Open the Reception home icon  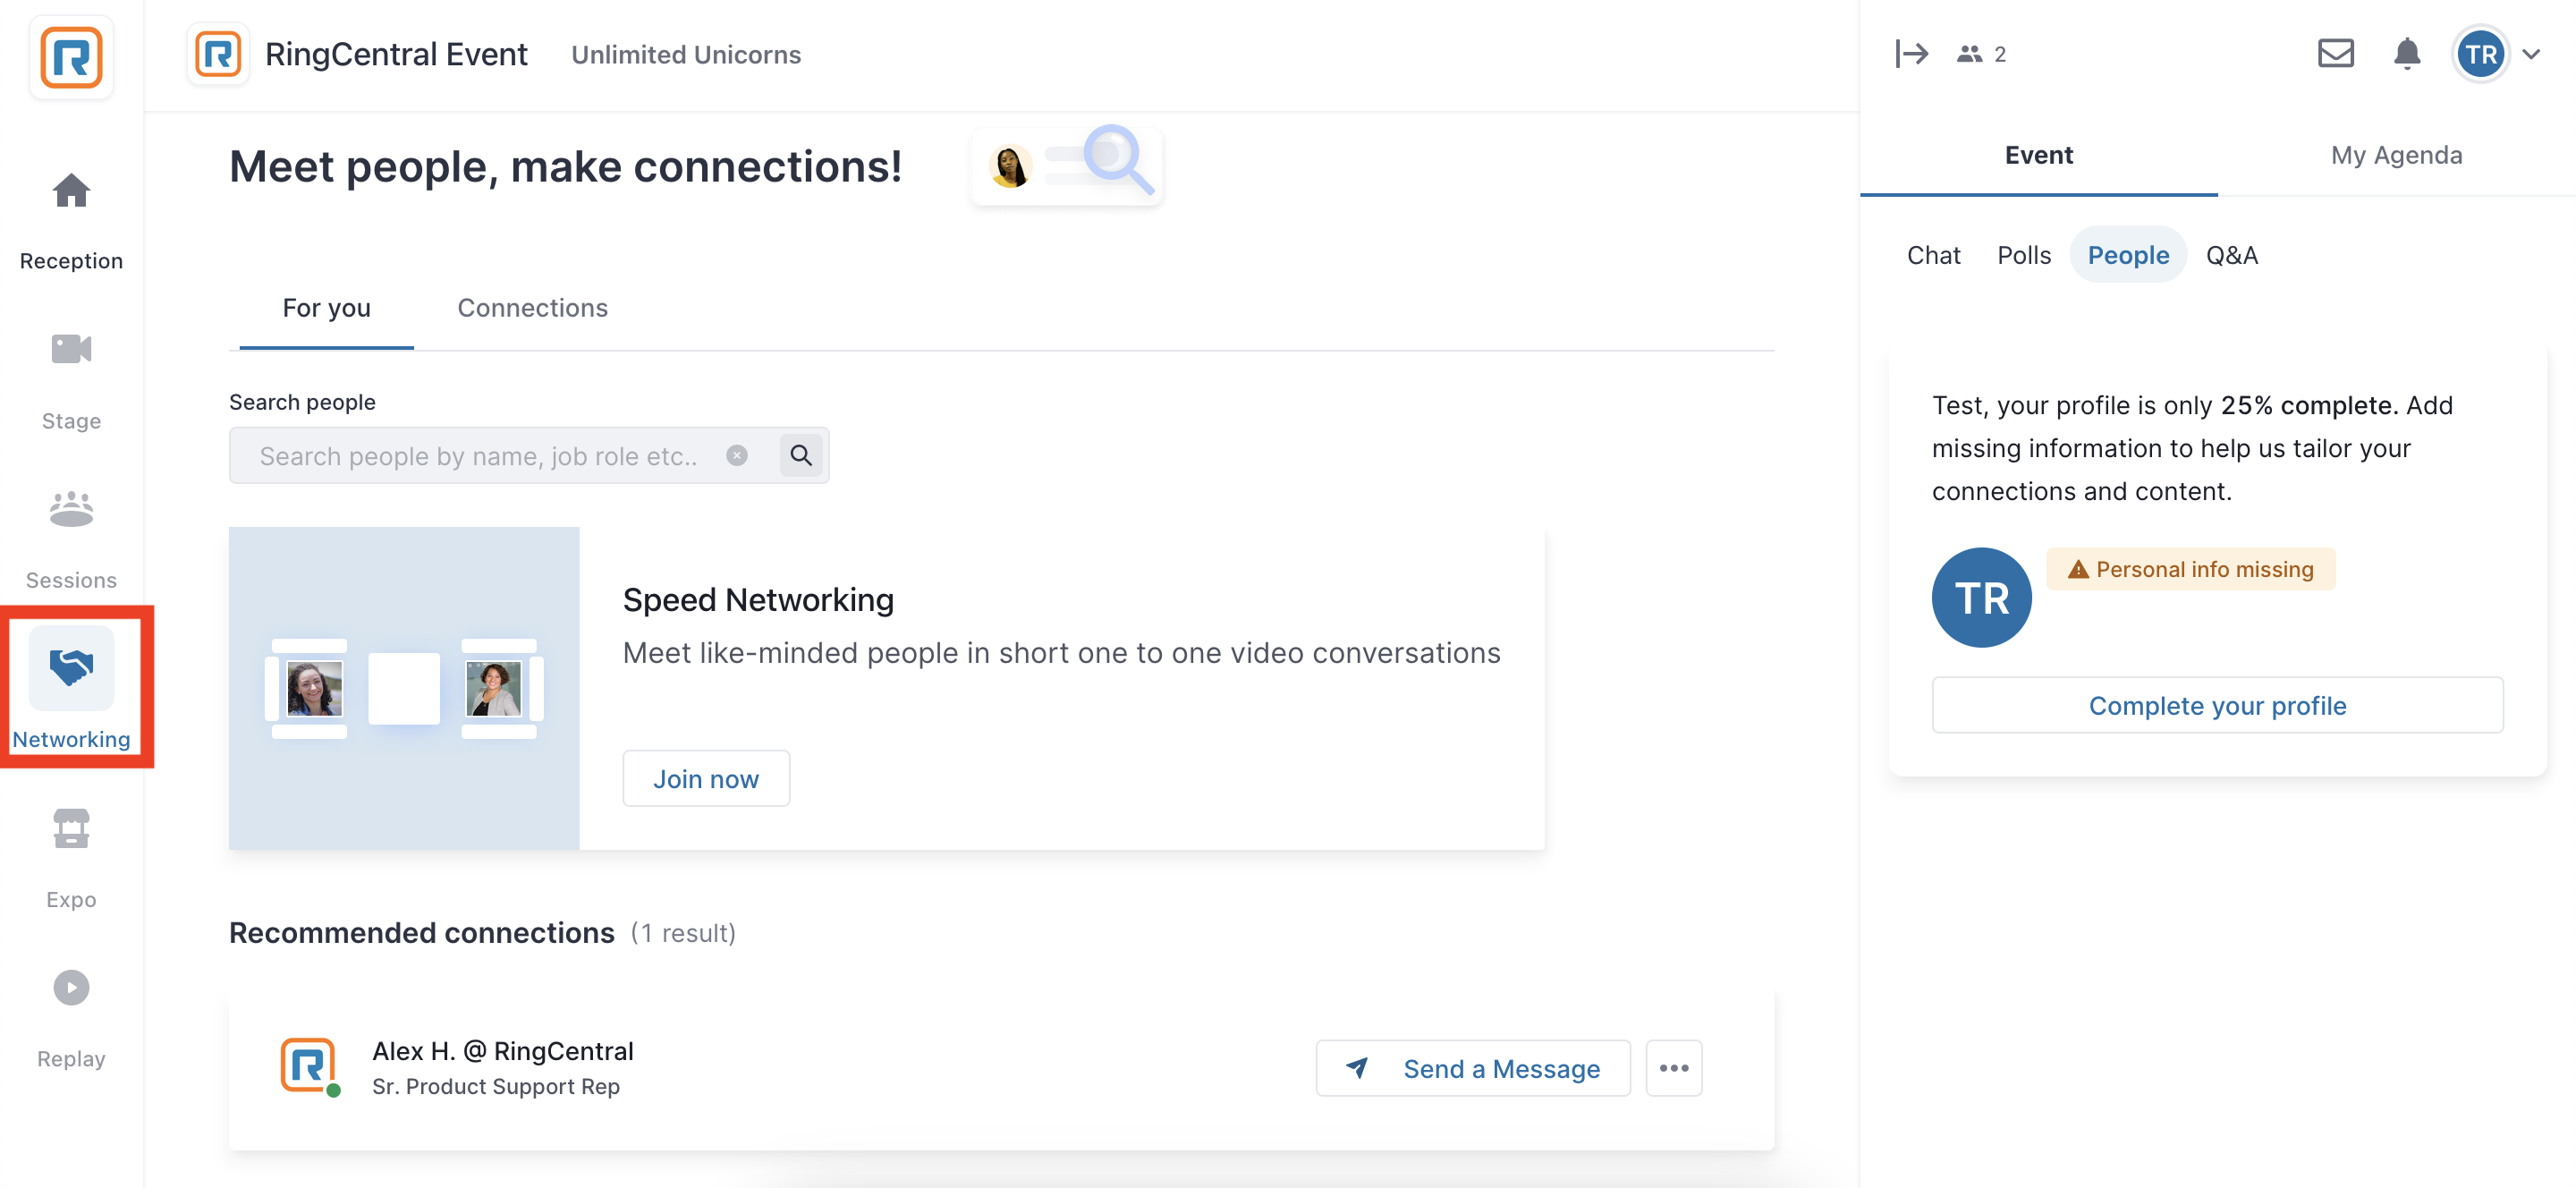point(71,190)
